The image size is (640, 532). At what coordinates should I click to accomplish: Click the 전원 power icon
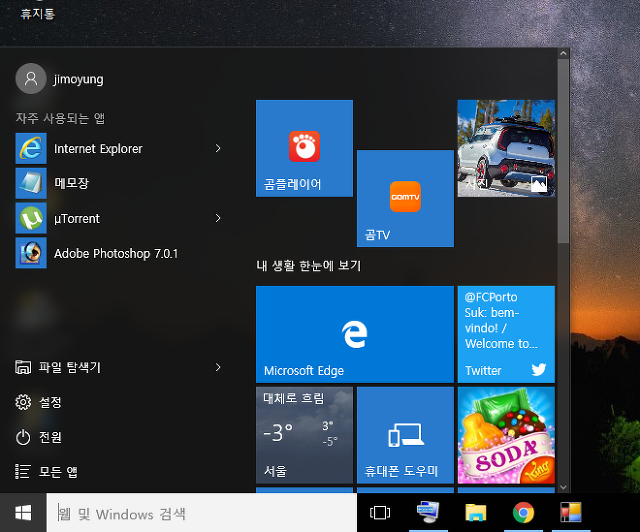23,437
